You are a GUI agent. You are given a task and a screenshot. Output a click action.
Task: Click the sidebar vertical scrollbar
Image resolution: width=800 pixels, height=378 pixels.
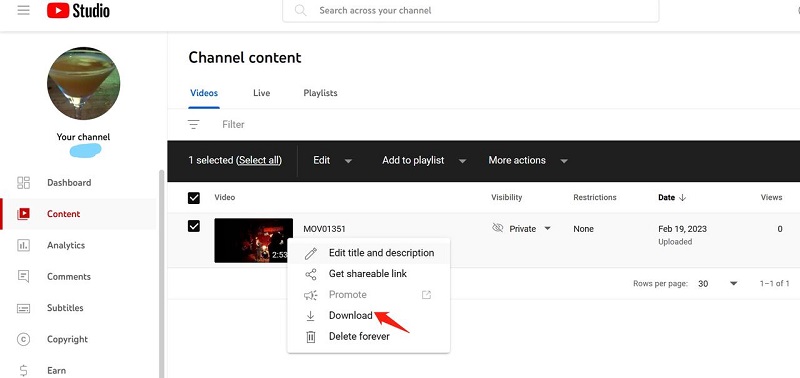click(x=162, y=273)
